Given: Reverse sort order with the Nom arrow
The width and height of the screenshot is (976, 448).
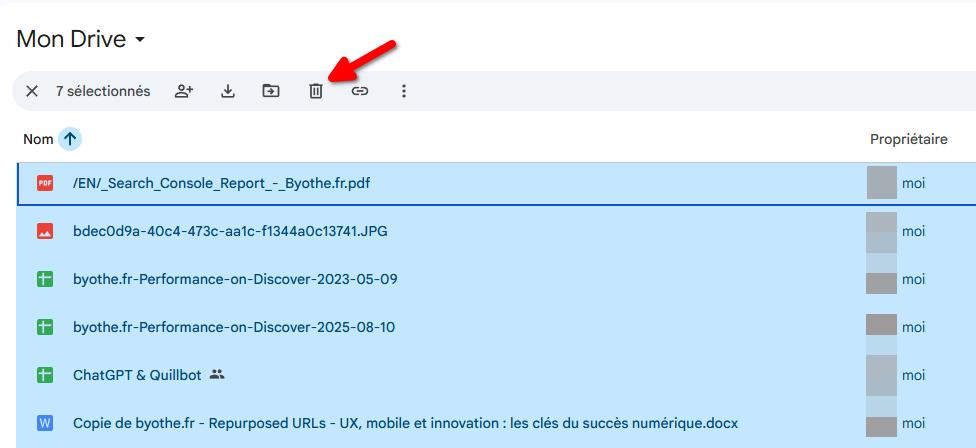Looking at the screenshot, I should pos(70,139).
